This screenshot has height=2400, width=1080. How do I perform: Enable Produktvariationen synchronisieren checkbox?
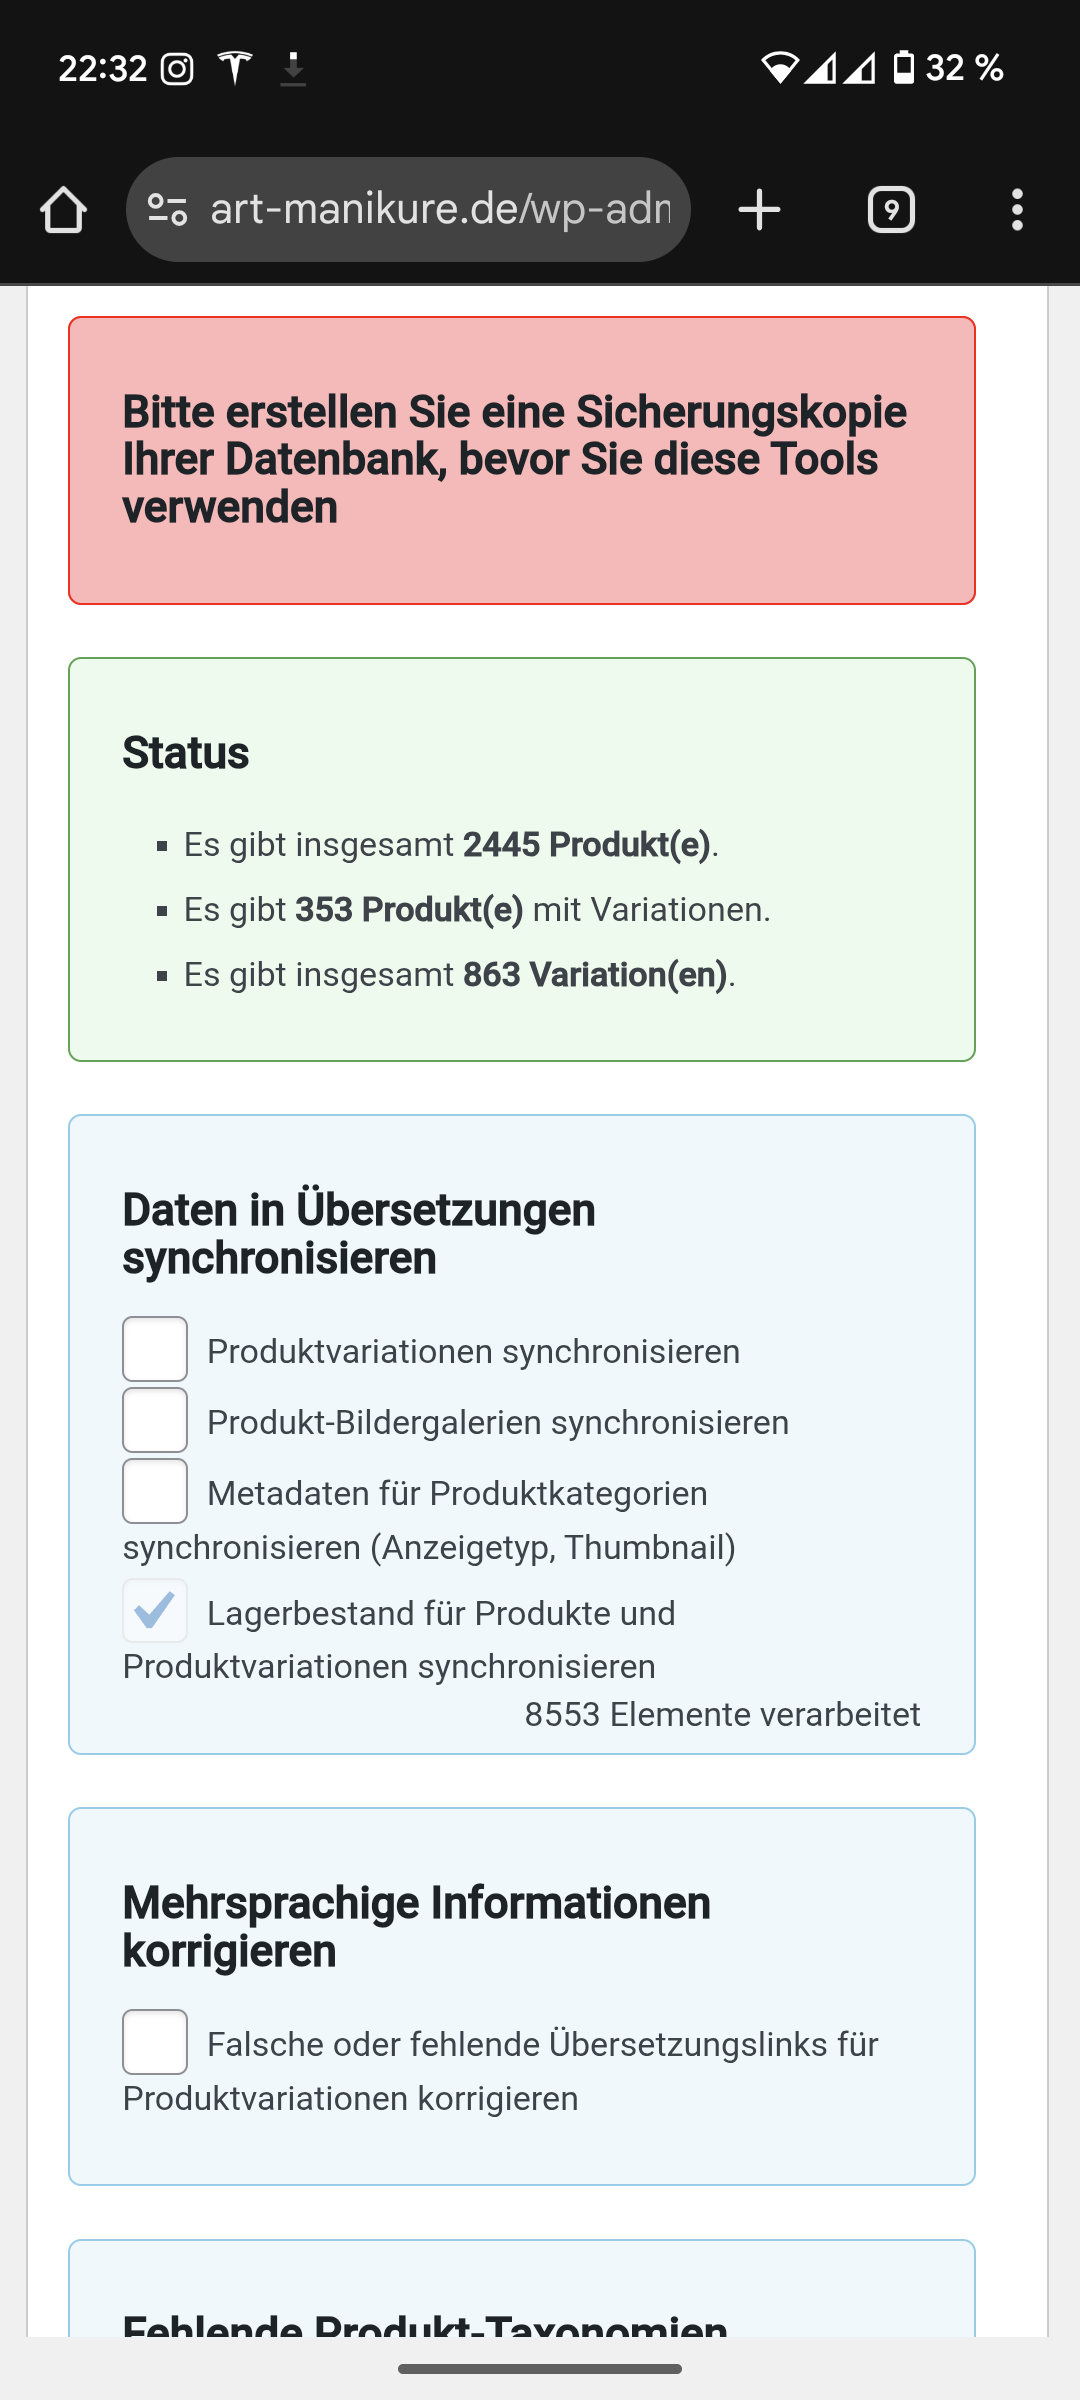coord(155,1349)
